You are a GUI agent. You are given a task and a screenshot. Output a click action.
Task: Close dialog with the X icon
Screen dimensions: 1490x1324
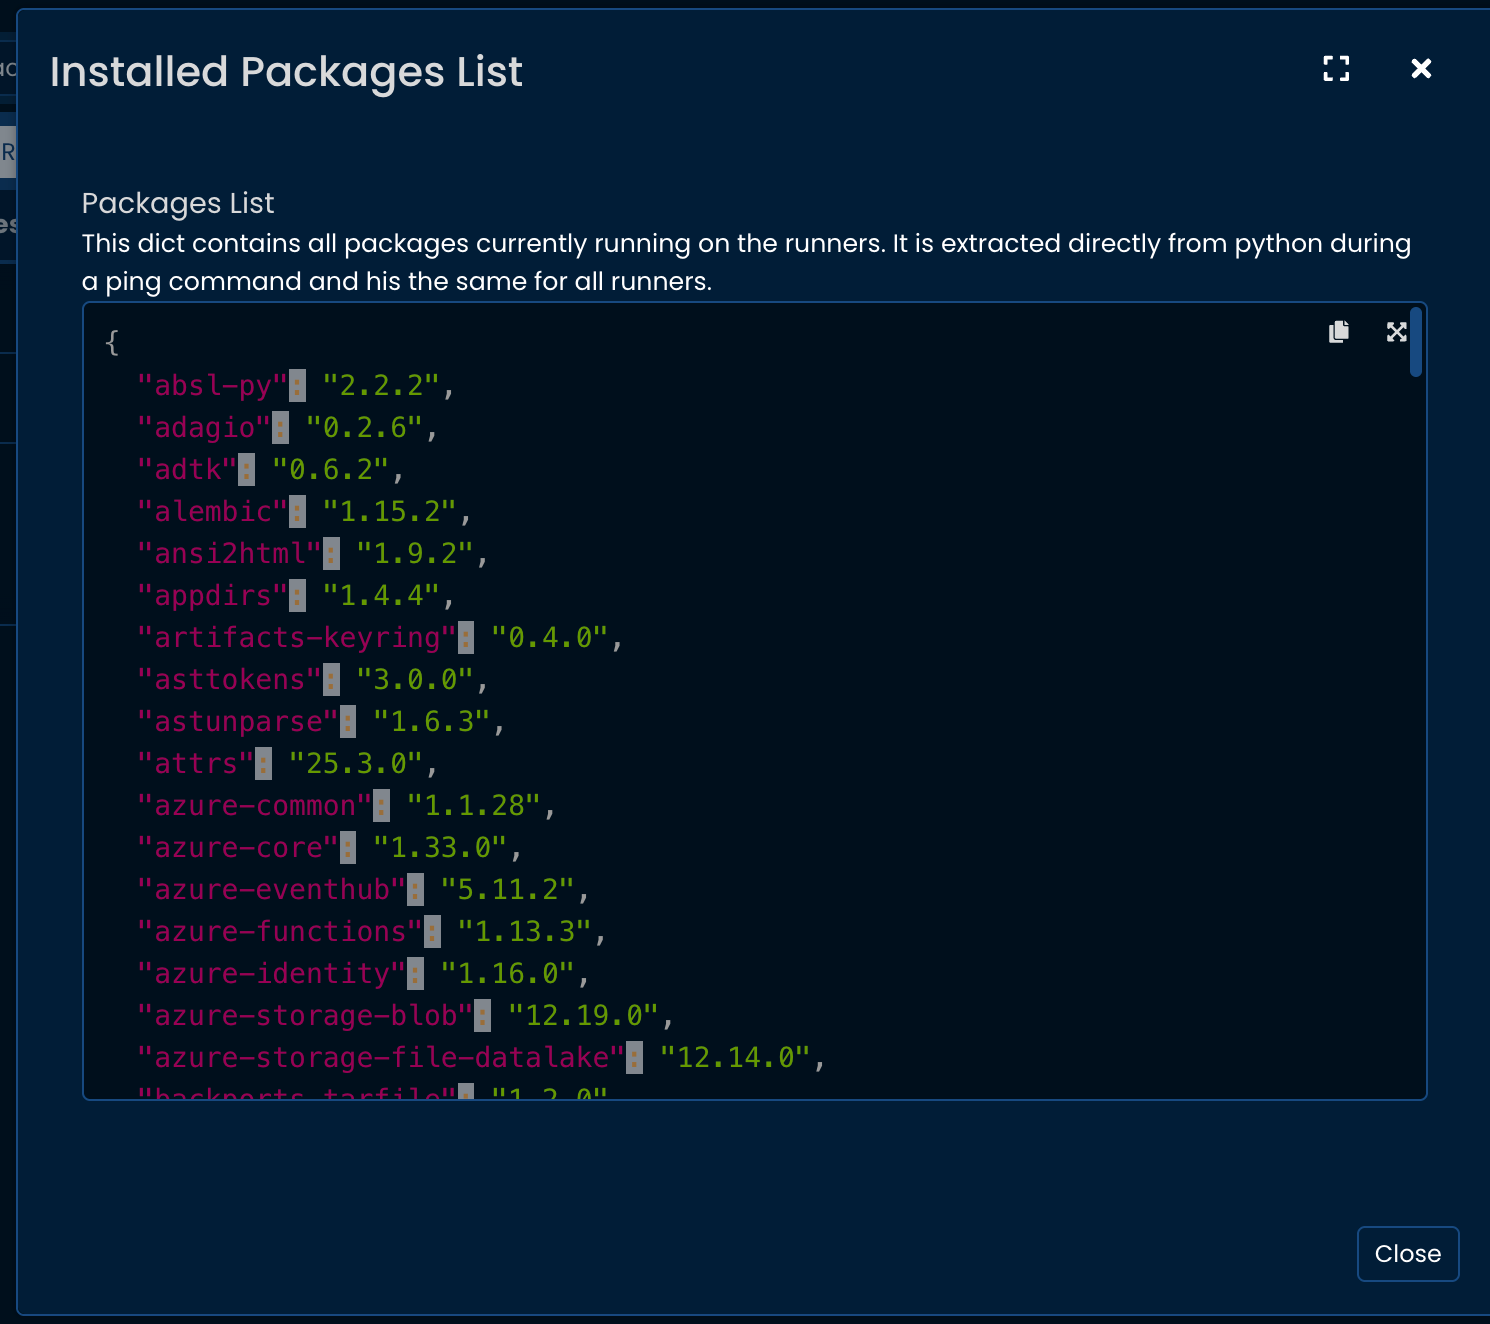point(1421,68)
